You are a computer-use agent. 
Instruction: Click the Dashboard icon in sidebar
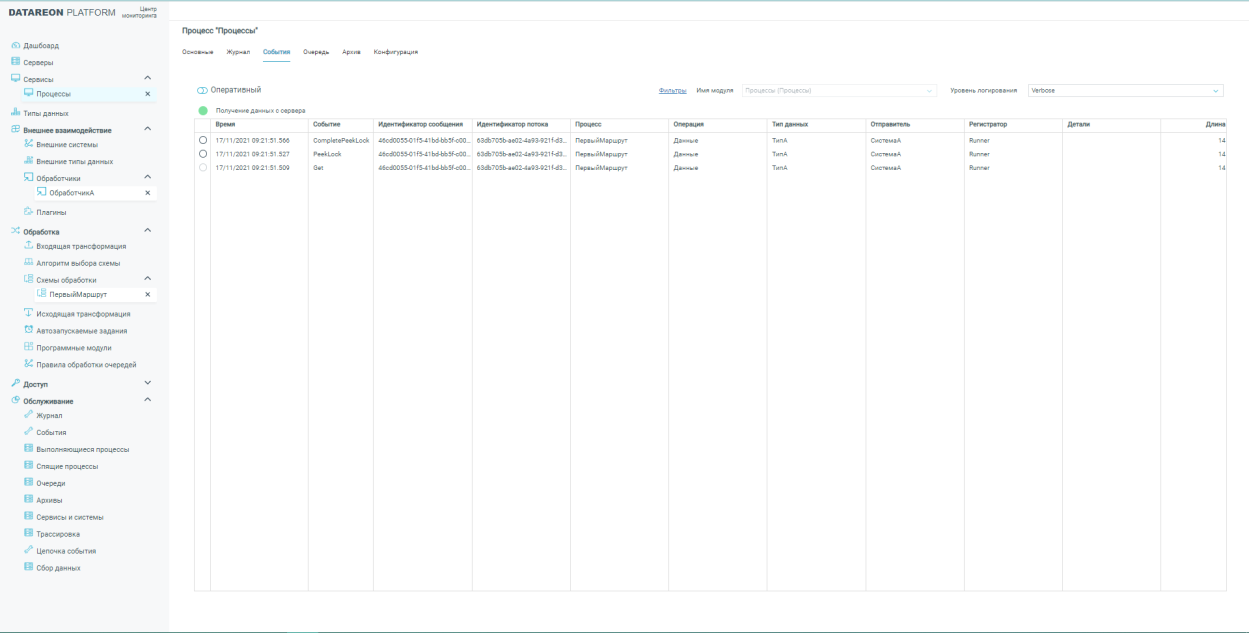pyautogui.click(x=15, y=47)
